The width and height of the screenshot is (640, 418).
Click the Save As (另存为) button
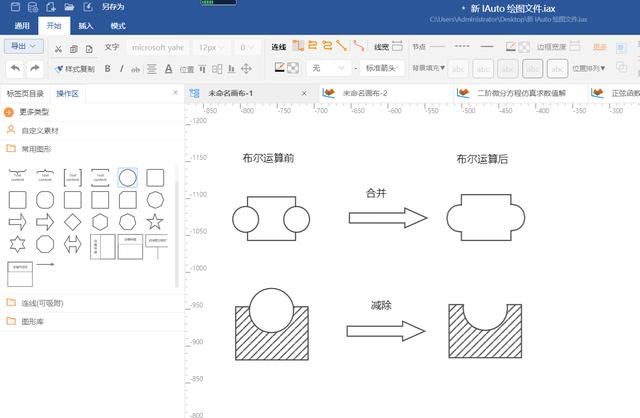point(113,7)
